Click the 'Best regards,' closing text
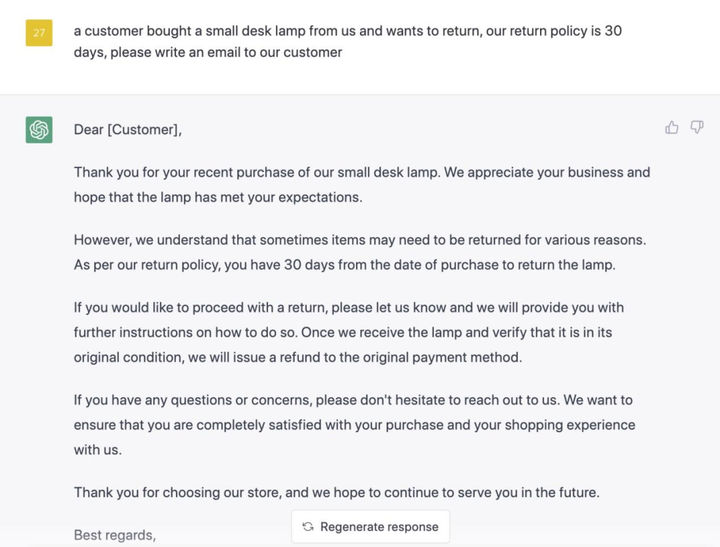This screenshot has width=720, height=547. 115,535
